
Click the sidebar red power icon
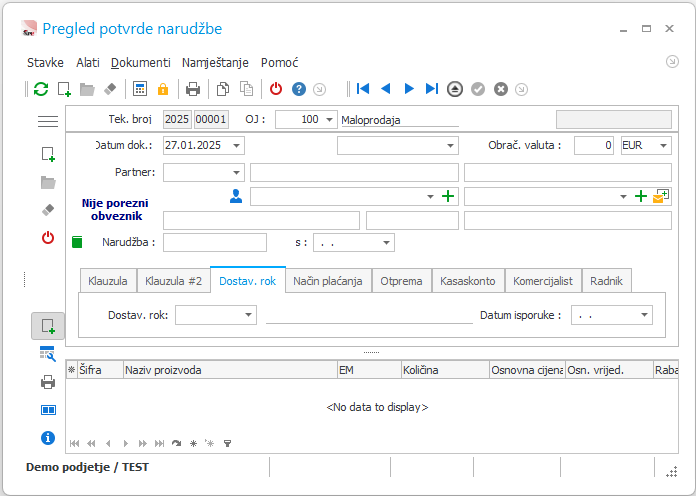48,238
